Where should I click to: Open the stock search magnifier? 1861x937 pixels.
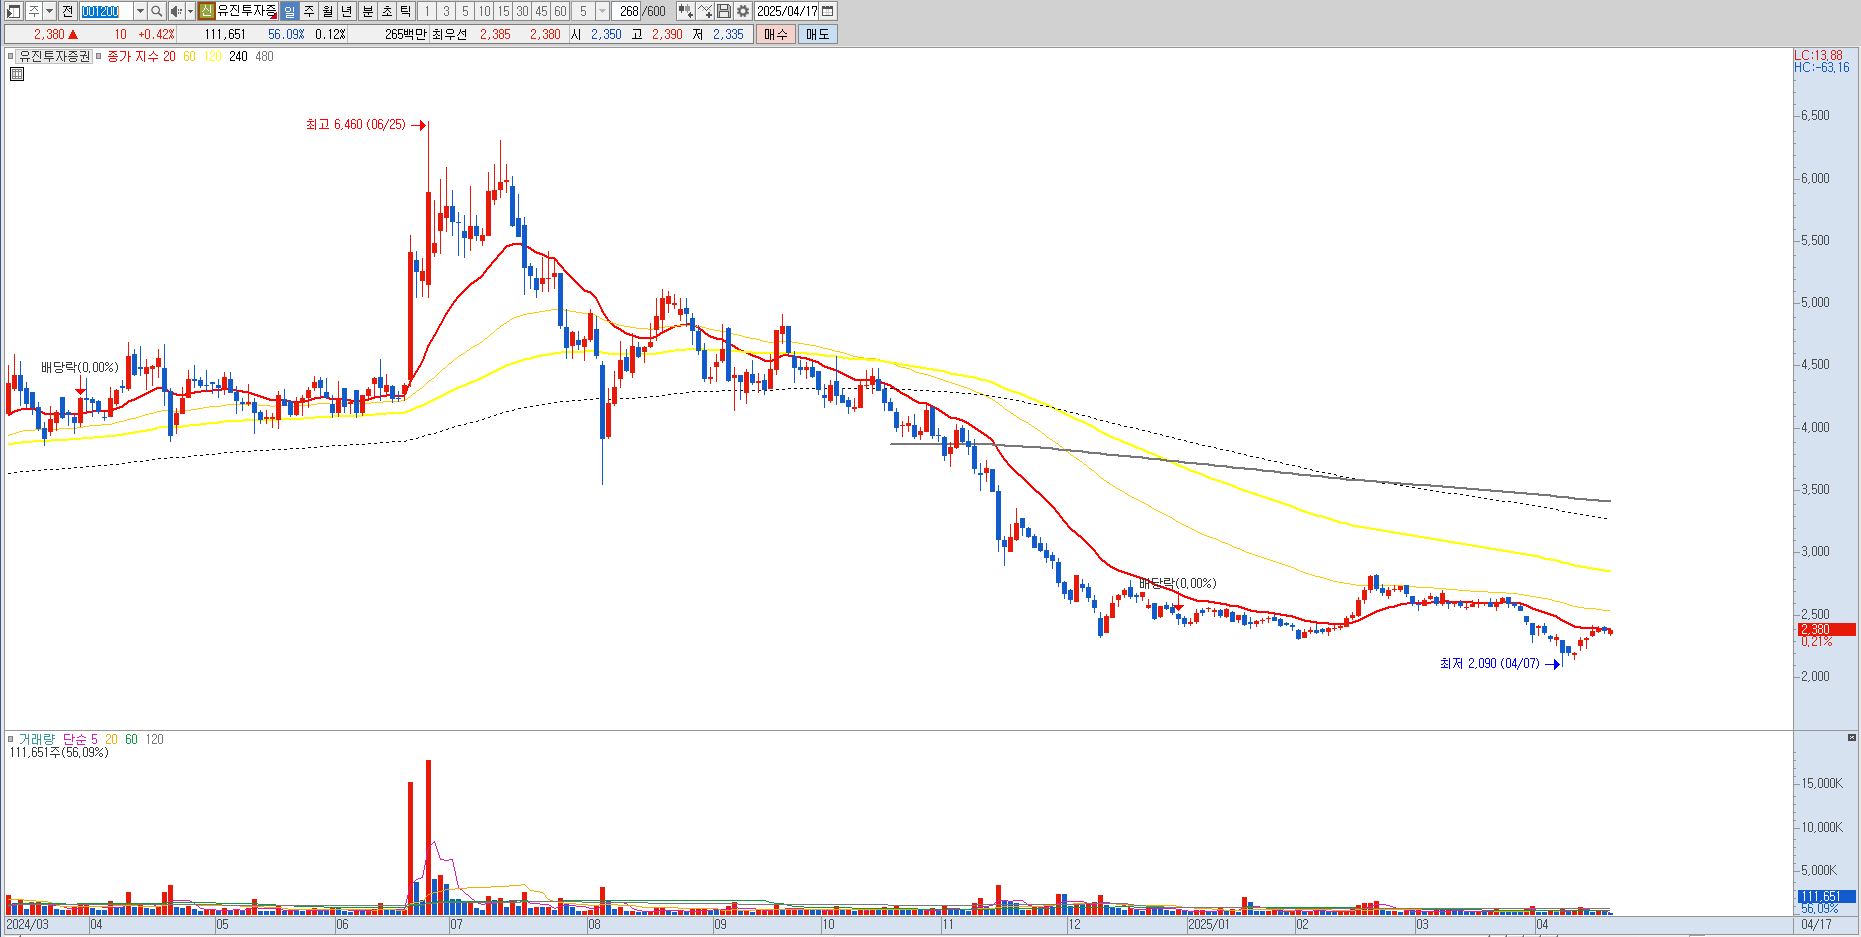point(157,11)
